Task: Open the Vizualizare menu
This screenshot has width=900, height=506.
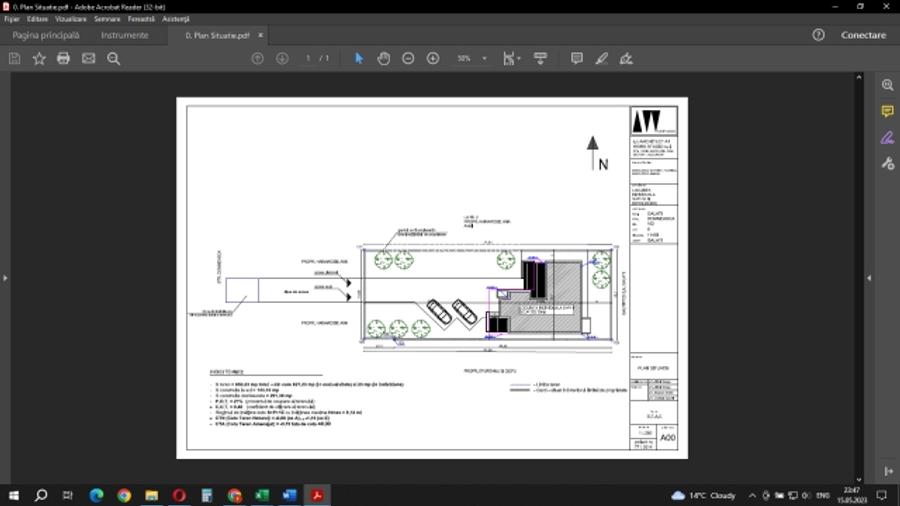Action: tap(70, 19)
